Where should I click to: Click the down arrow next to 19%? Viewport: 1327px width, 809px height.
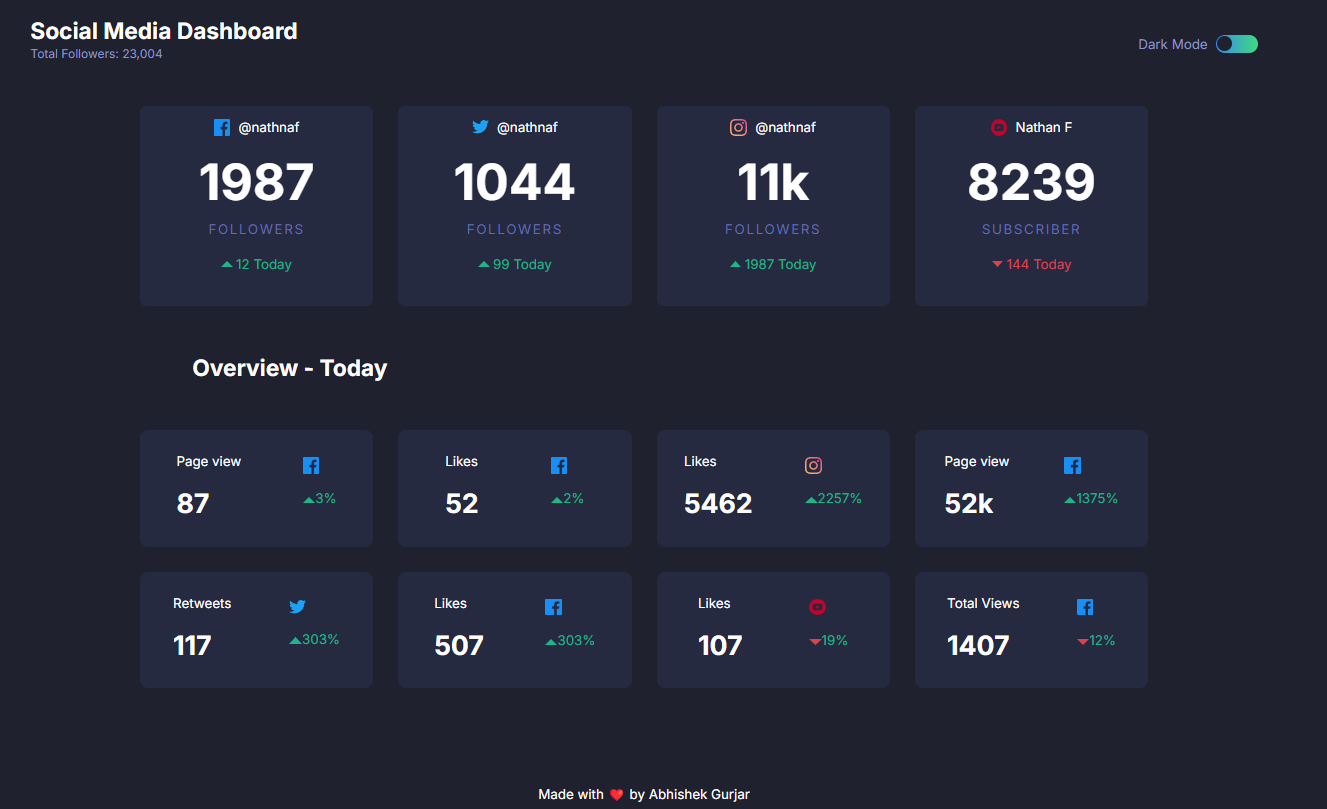tap(815, 641)
